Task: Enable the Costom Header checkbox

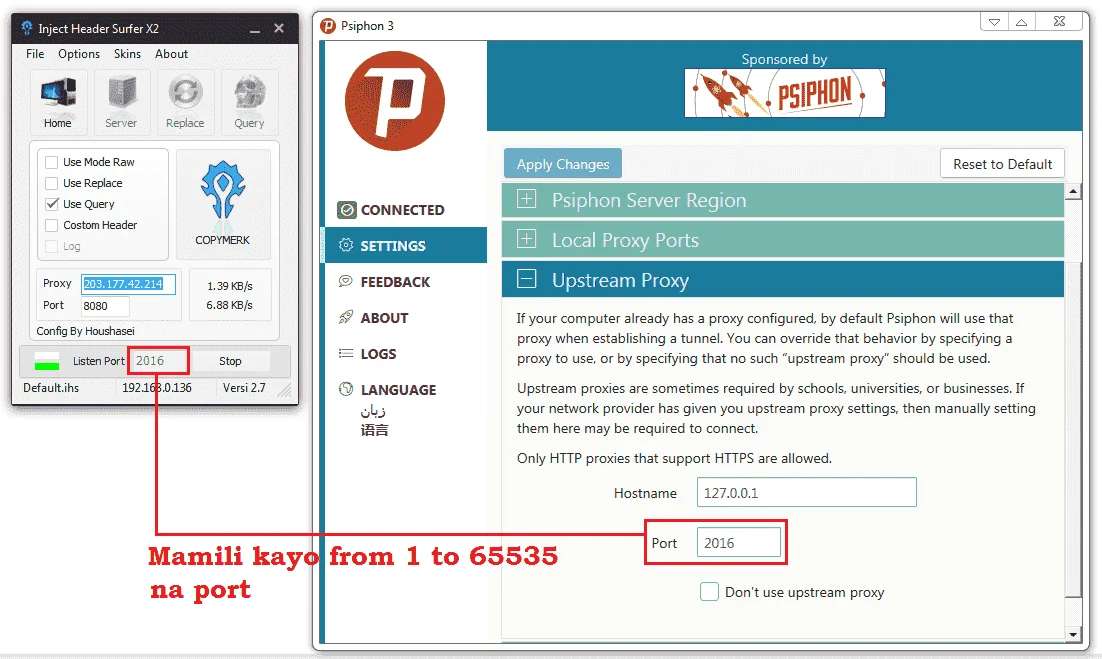Action: (51, 226)
